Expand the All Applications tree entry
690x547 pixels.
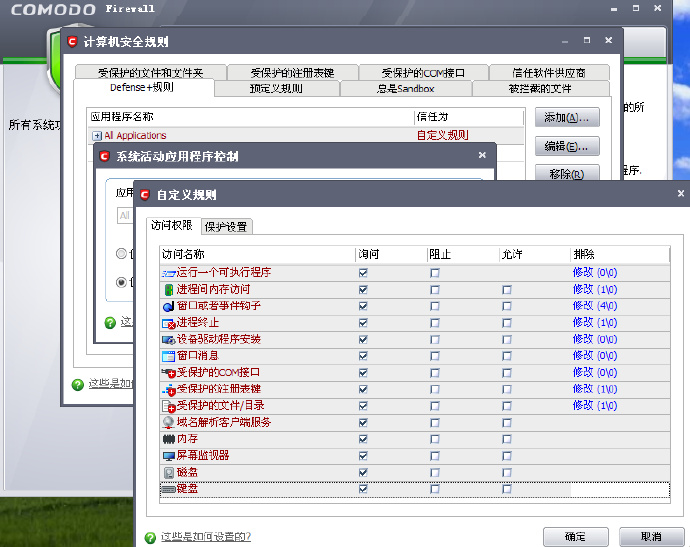(97, 136)
